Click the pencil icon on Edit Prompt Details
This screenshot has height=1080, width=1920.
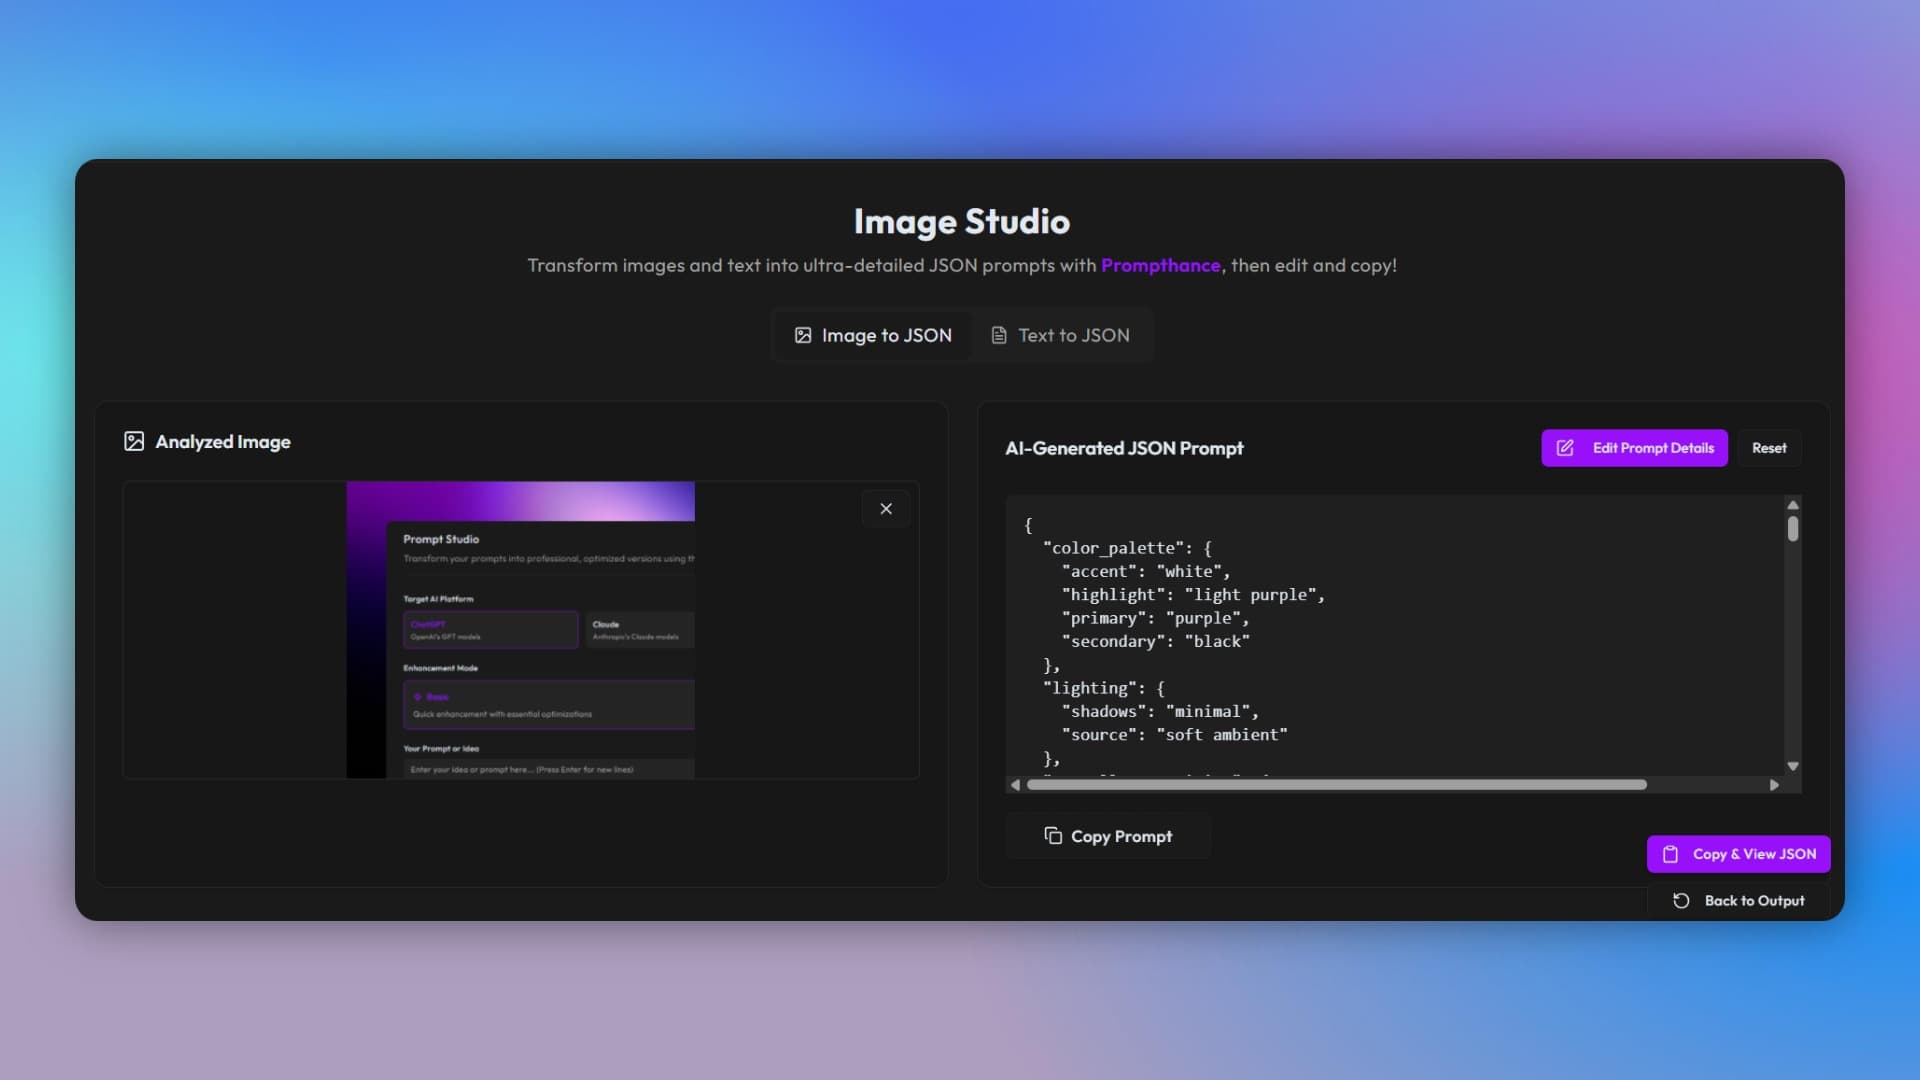1565,448
